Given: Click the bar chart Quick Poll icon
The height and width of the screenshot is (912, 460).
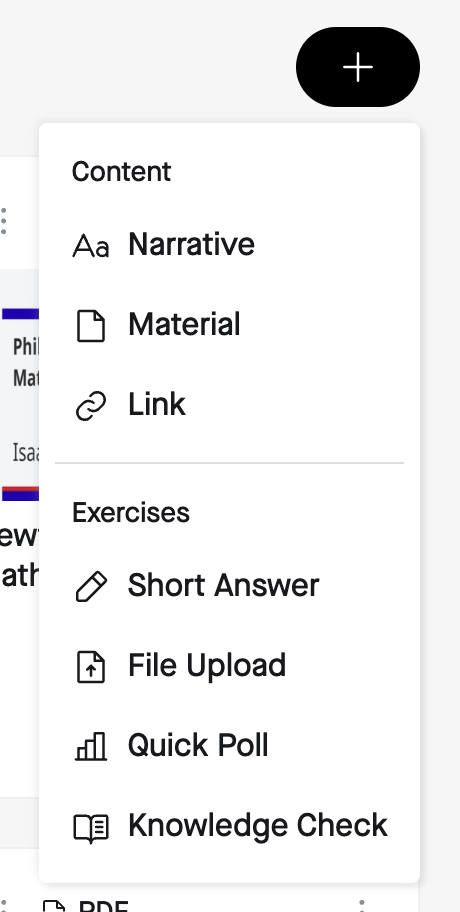Looking at the screenshot, I should pyautogui.click(x=91, y=746).
